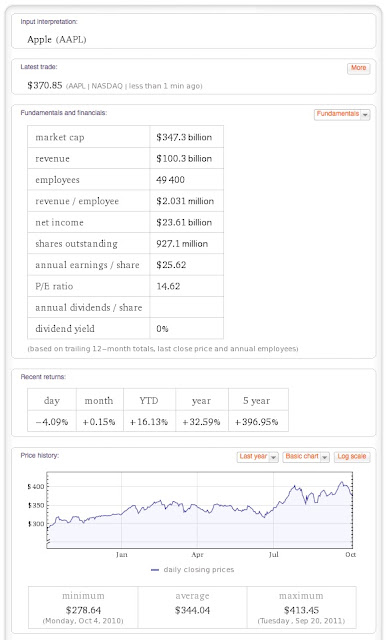Select the revenue row label
389x640 pixels.
[x=52, y=159]
